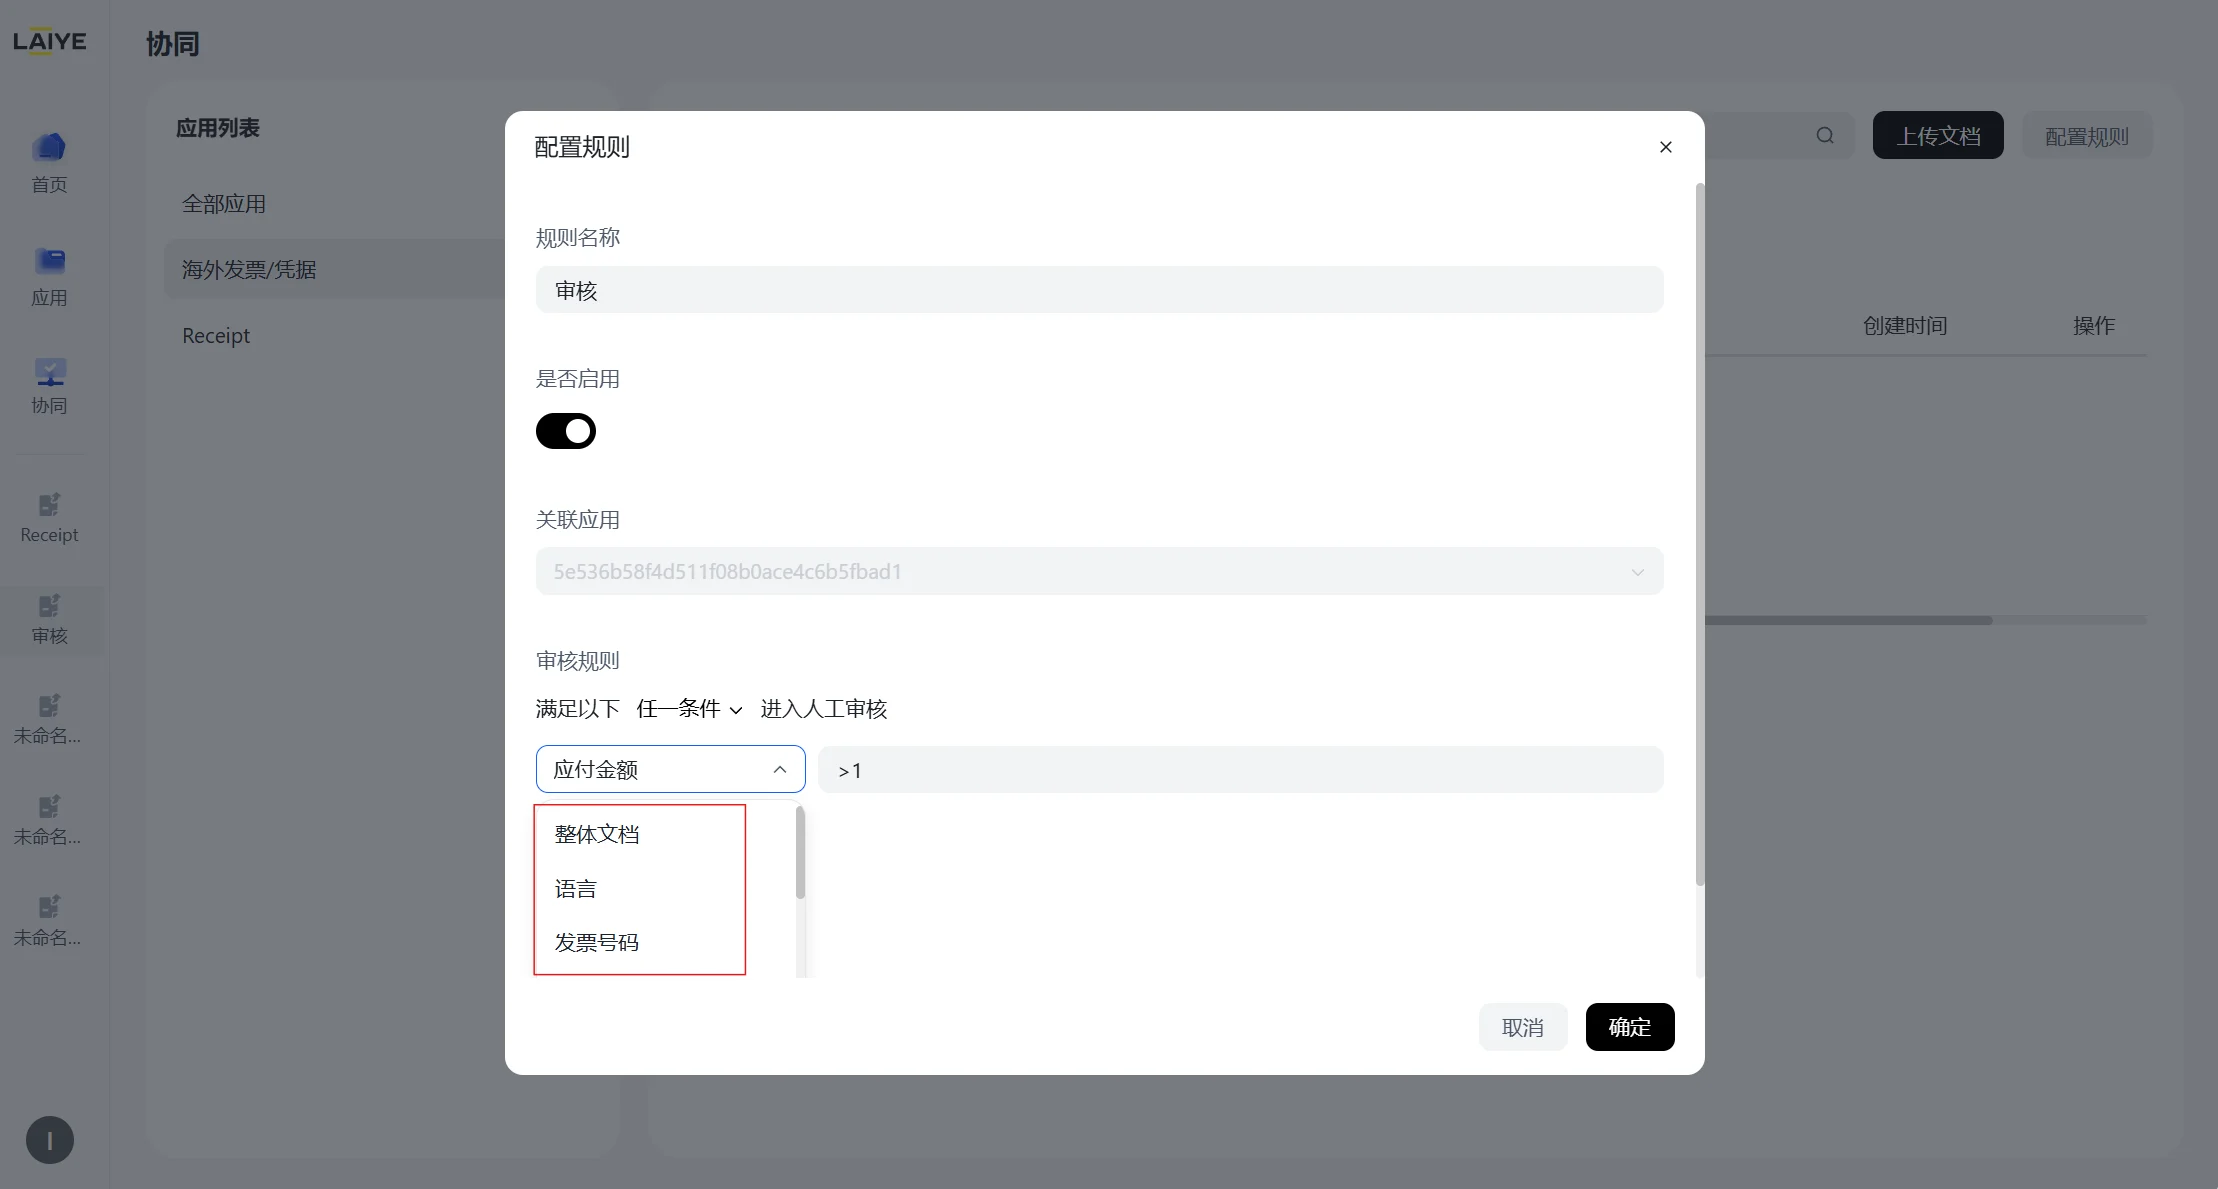This screenshot has width=2218, height=1189.
Task: Toggle the 是否启用 switch off
Action: click(566, 431)
